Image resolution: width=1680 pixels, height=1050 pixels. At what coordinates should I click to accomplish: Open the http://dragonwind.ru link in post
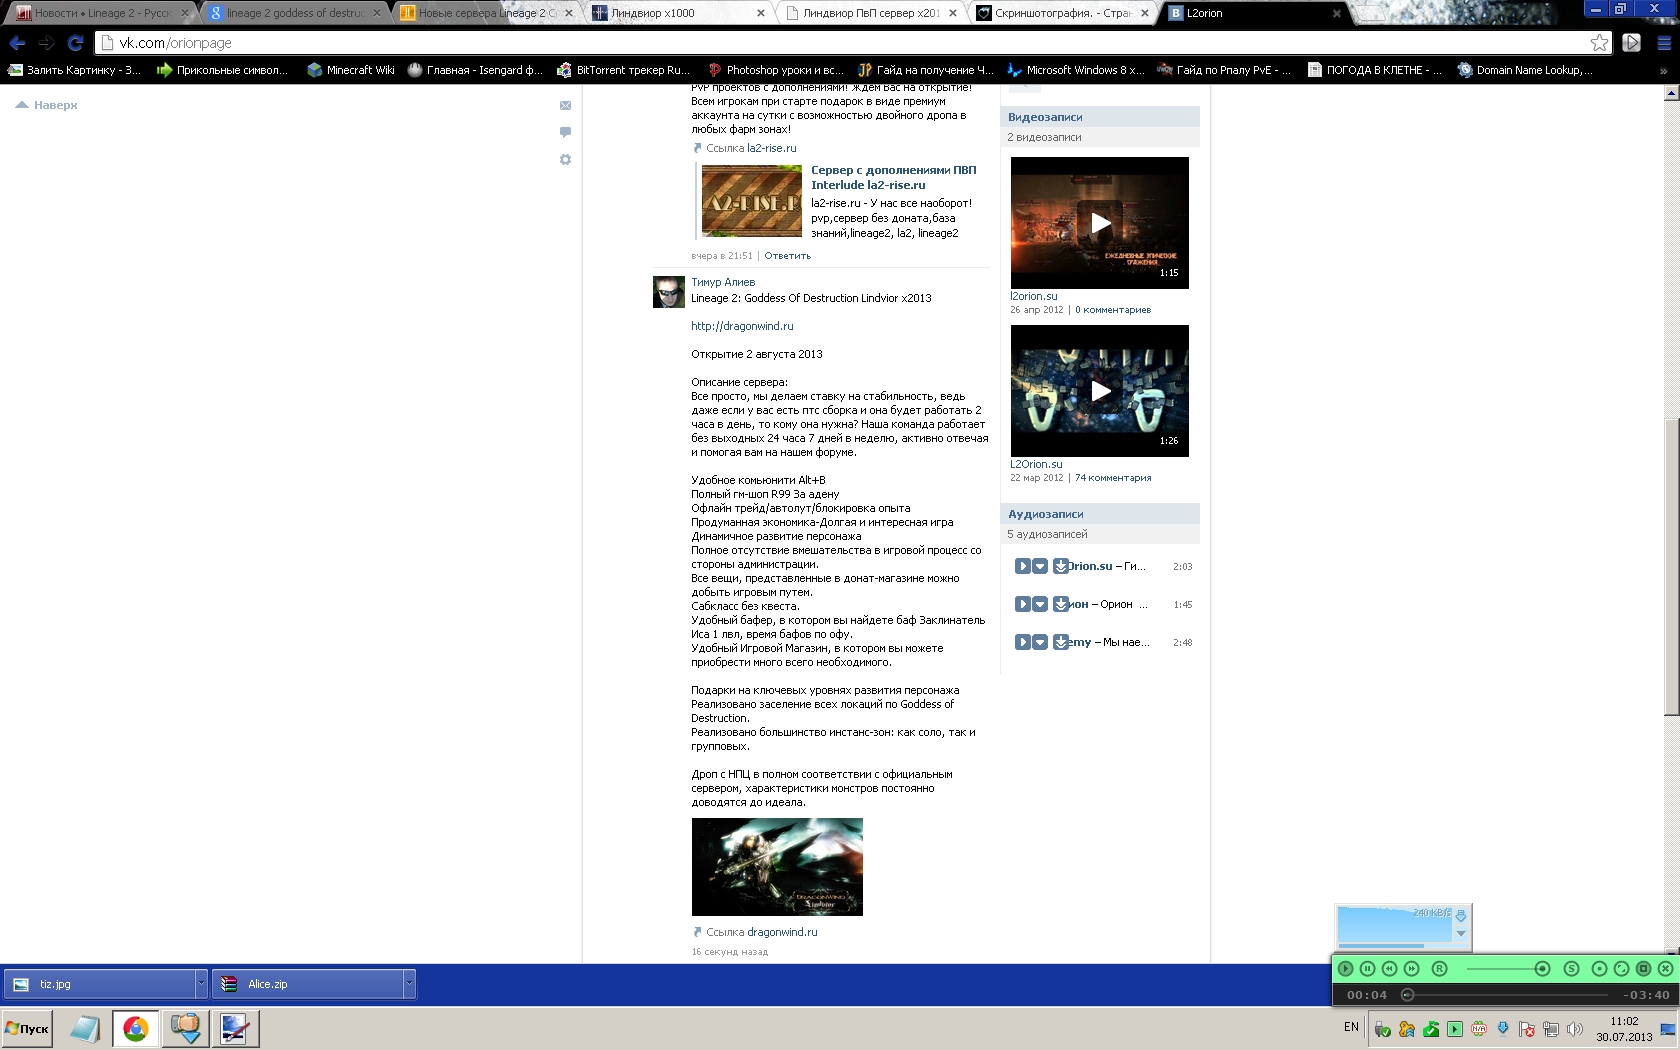(x=742, y=326)
